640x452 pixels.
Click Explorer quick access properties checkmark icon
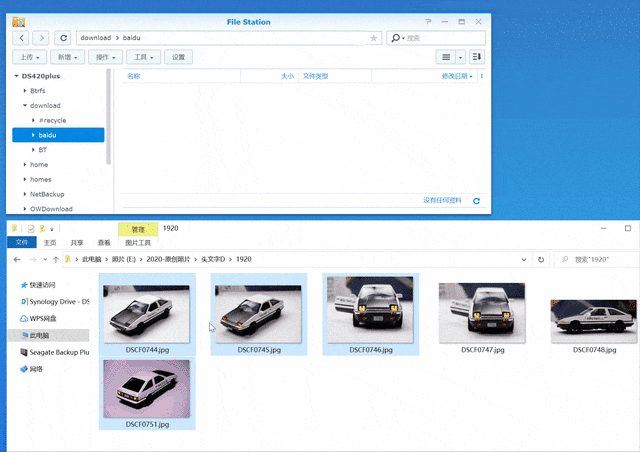31,229
